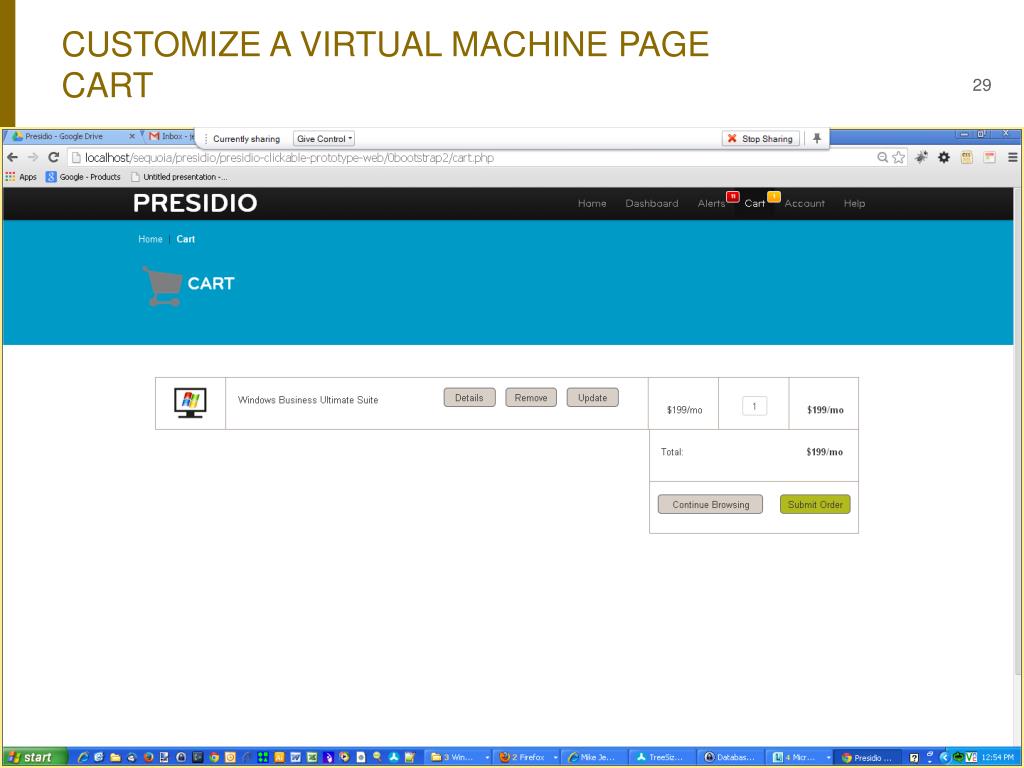This screenshot has width=1024, height=768.
Task: Expand hidden tray icons arrow
Action: click(x=944, y=758)
